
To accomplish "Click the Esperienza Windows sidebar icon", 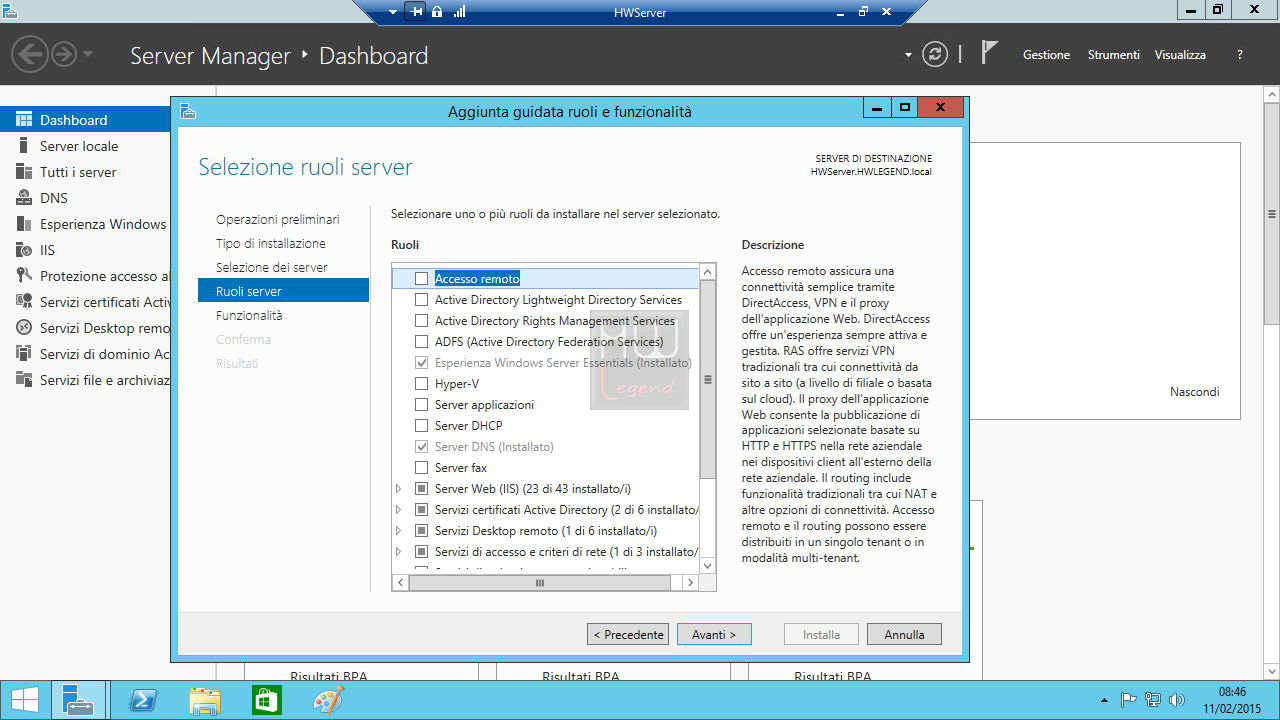I will coord(23,224).
